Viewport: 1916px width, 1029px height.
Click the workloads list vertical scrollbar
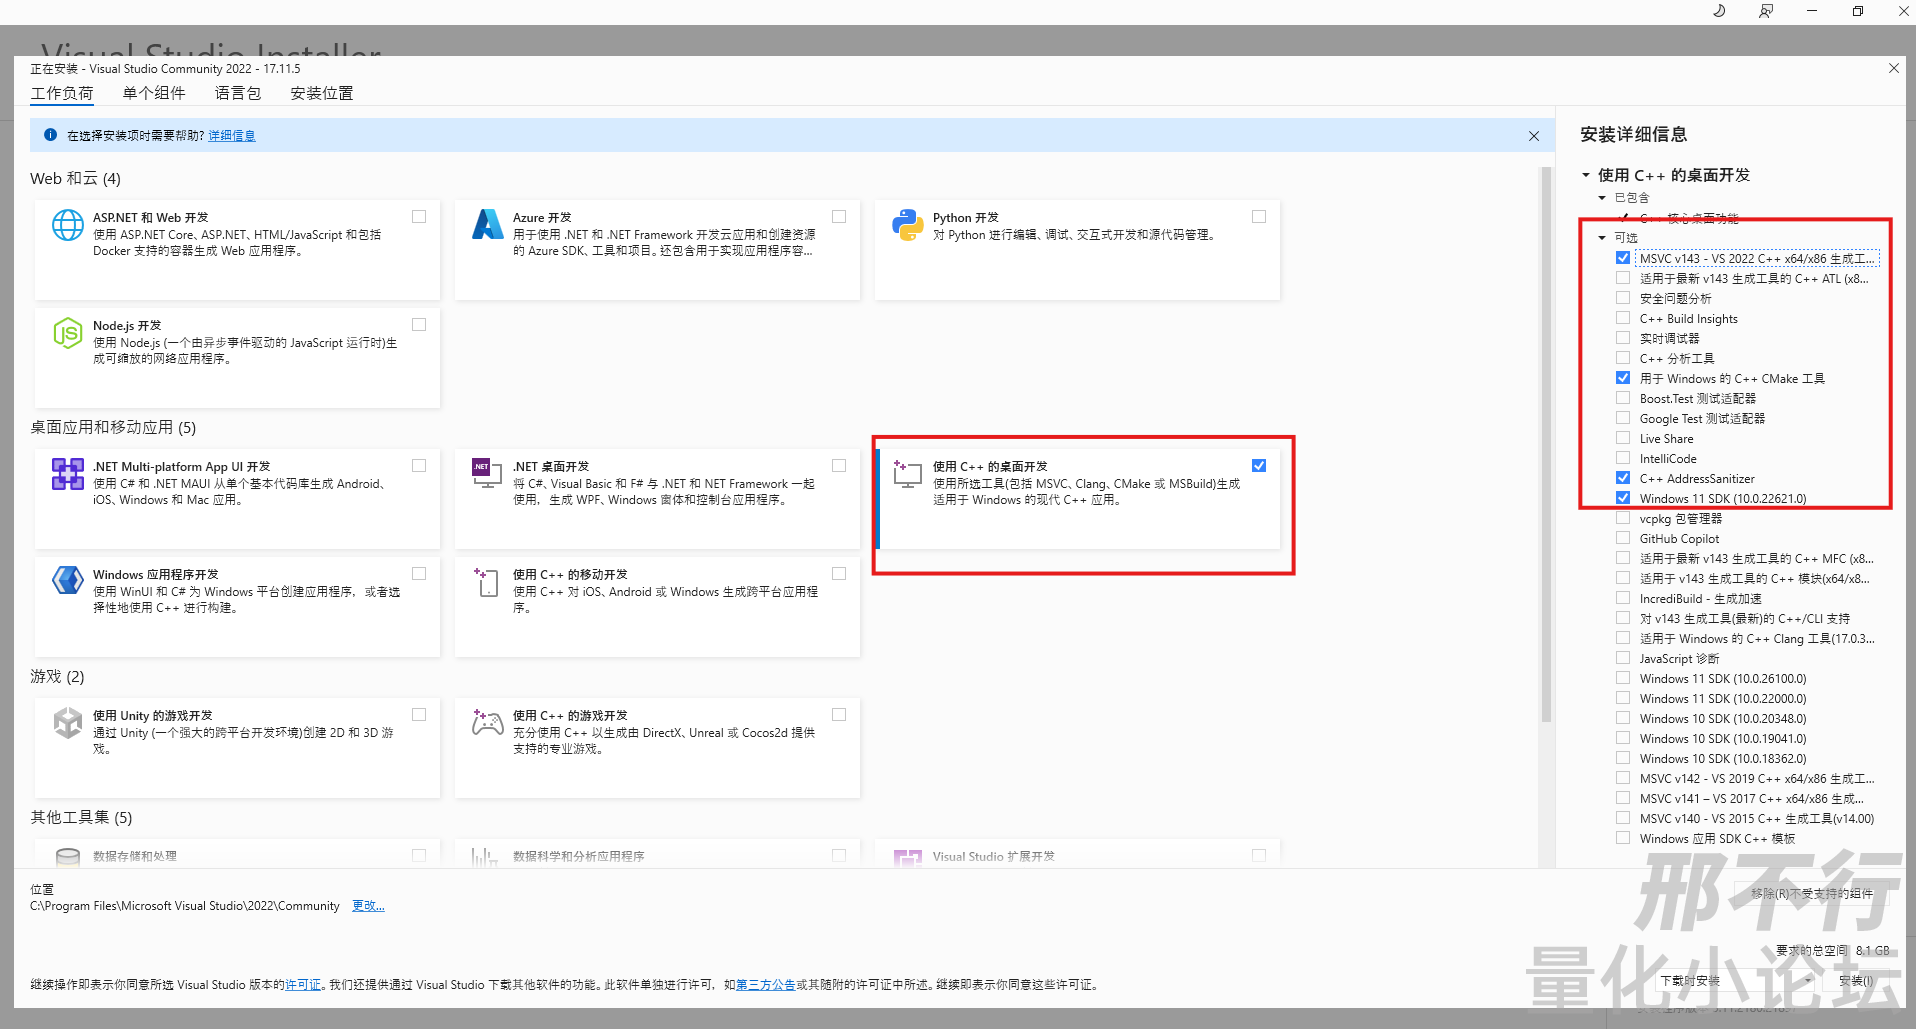coord(1546,450)
